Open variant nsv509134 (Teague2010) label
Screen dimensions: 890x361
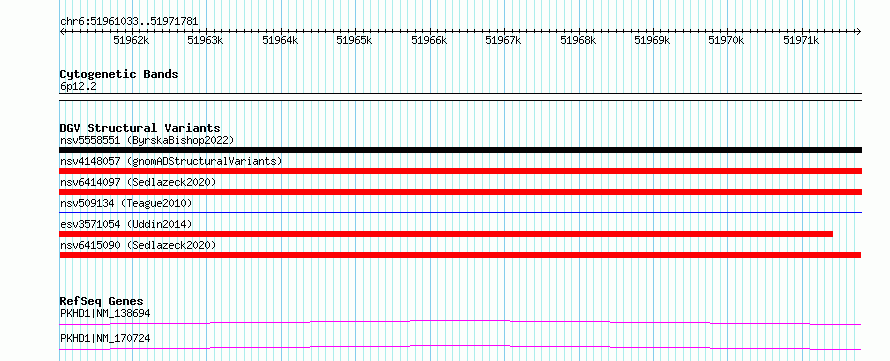pyautogui.click(x=126, y=203)
